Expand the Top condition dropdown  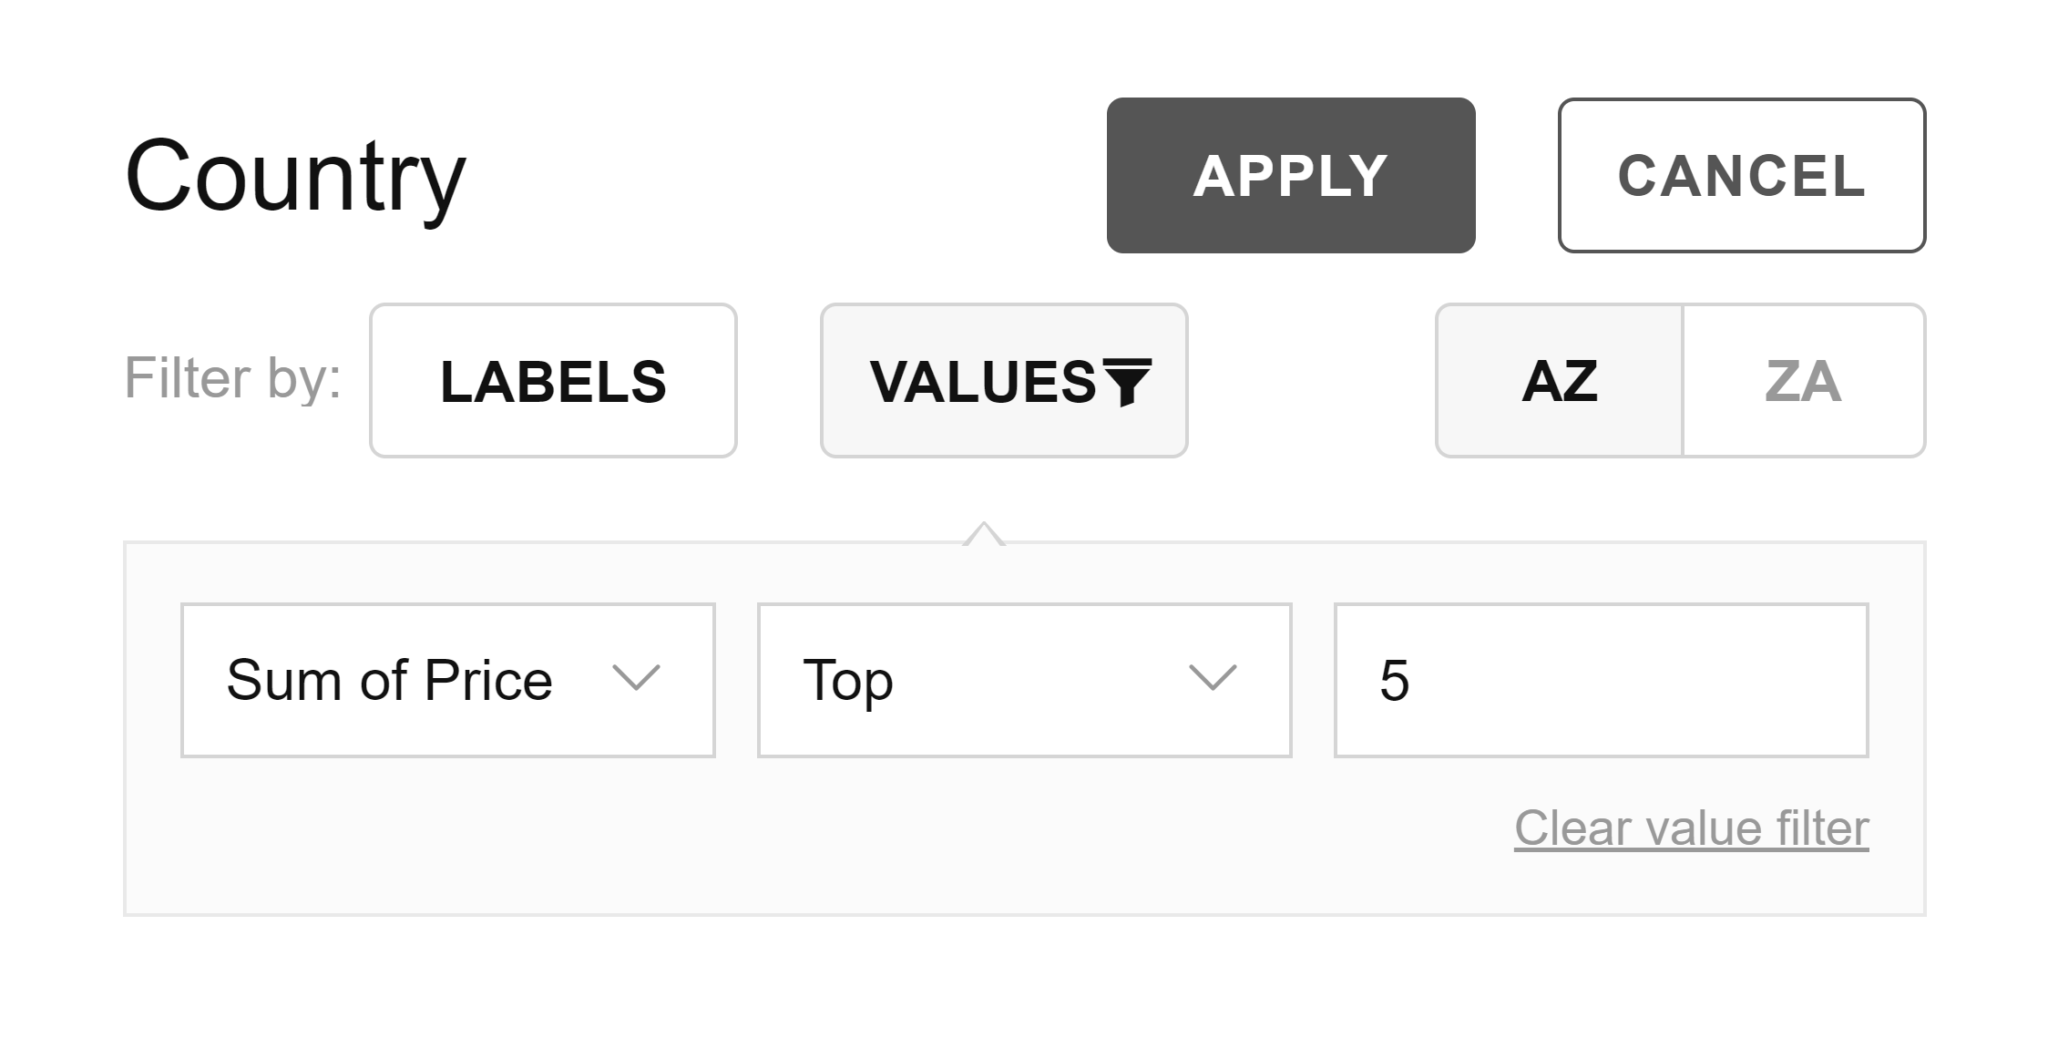tap(1024, 680)
